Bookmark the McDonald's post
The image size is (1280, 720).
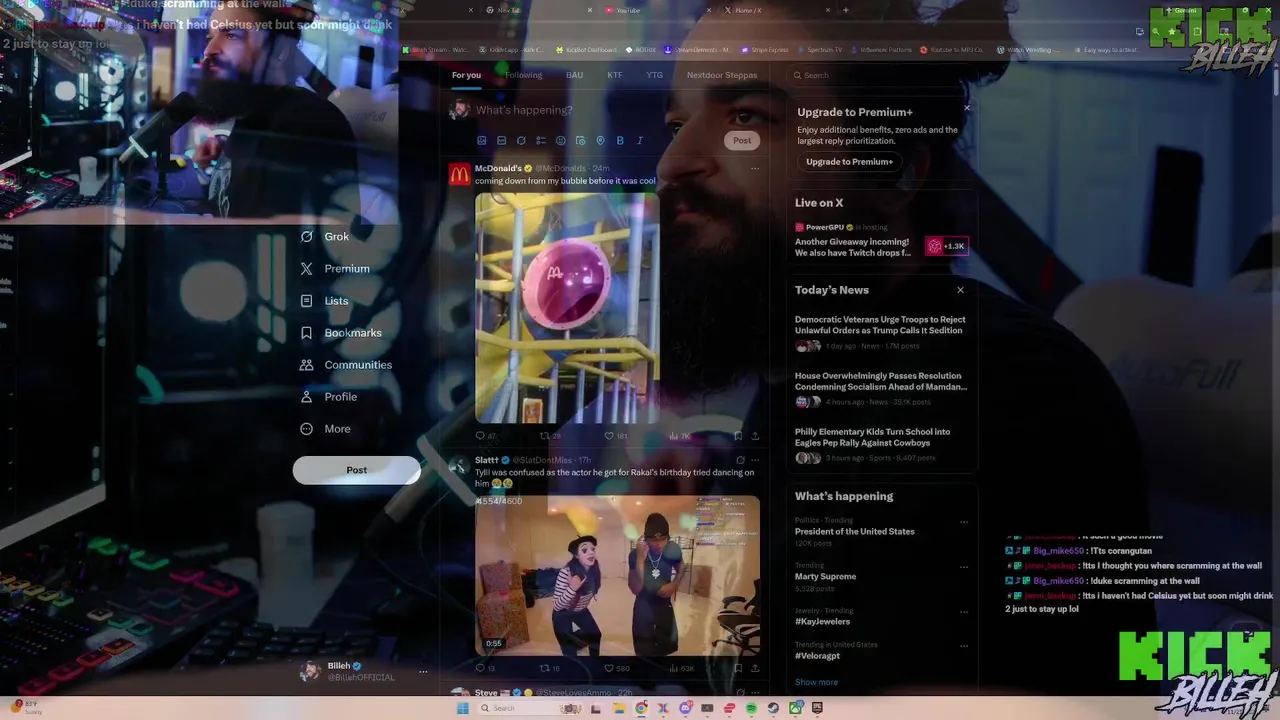(x=738, y=436)
